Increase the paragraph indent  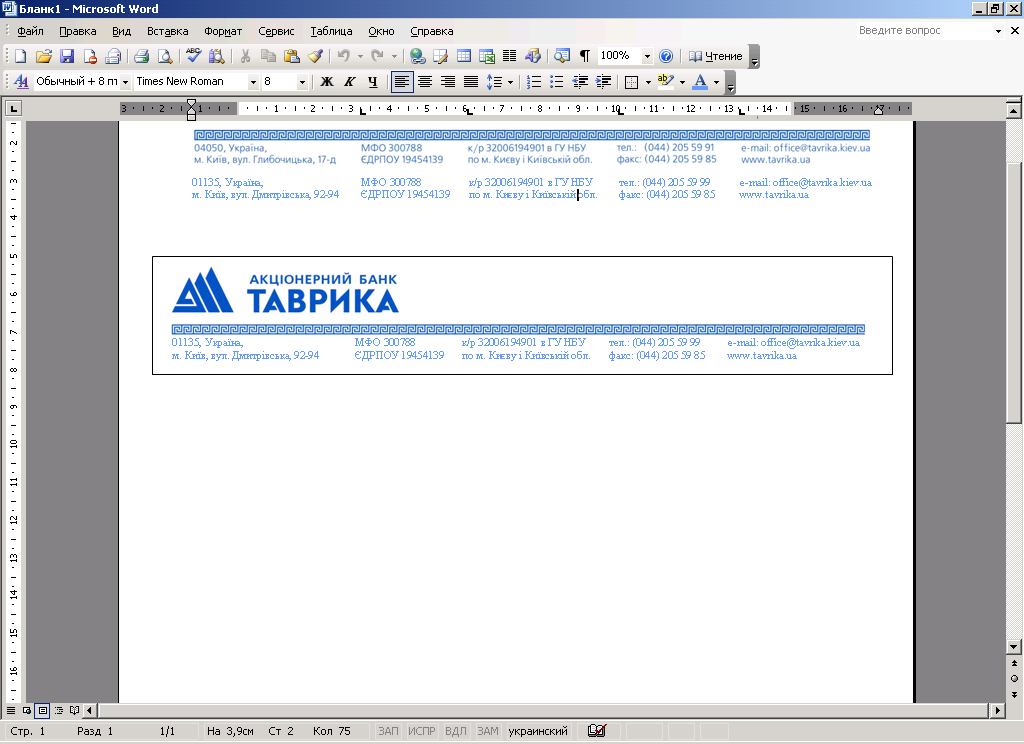pyautogui.click(x=603, y=82)
